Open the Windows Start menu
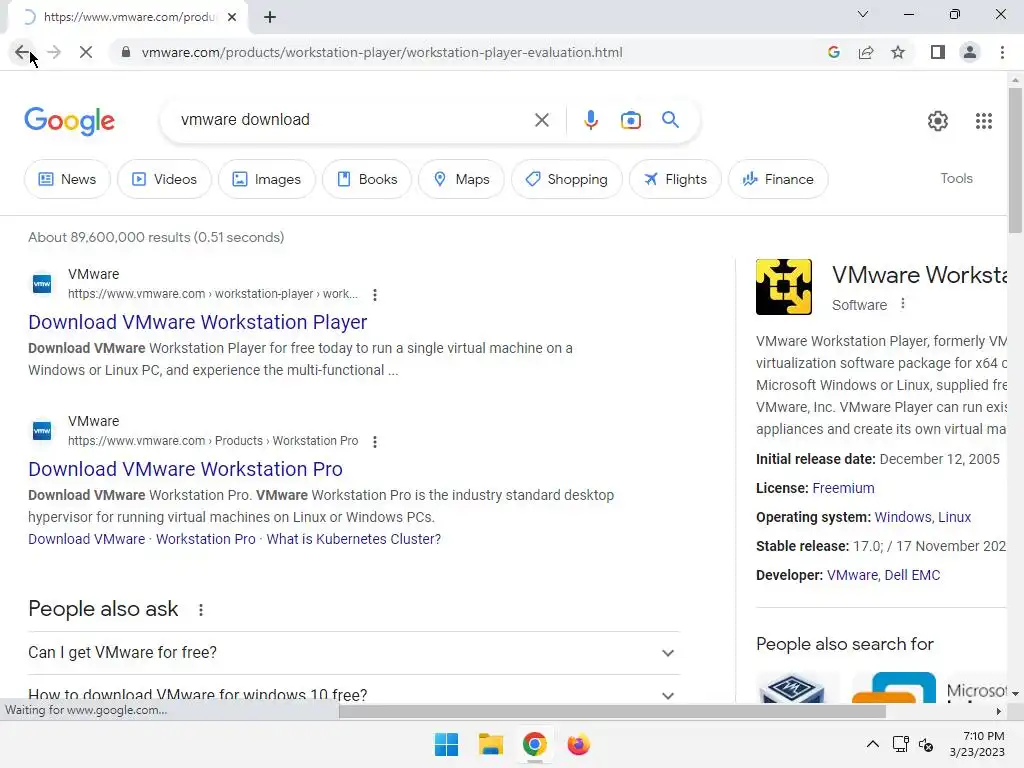Image resolution: width=1024 pixels, height=768 pixels. pos(446,744)
